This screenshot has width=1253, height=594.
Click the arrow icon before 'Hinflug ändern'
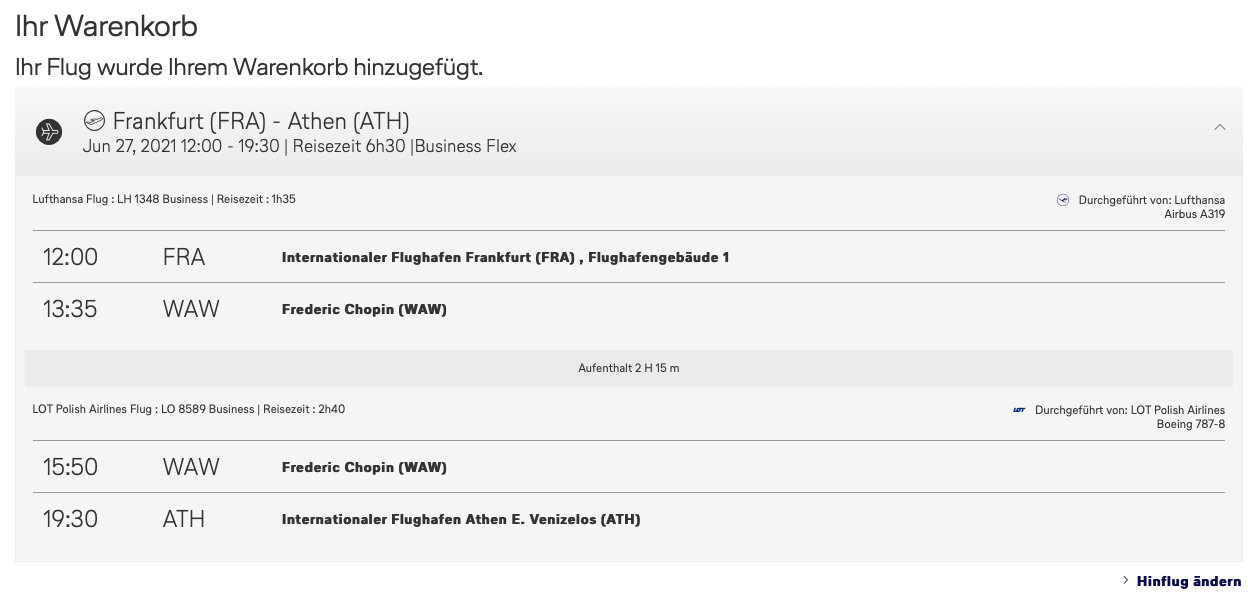1126,580
